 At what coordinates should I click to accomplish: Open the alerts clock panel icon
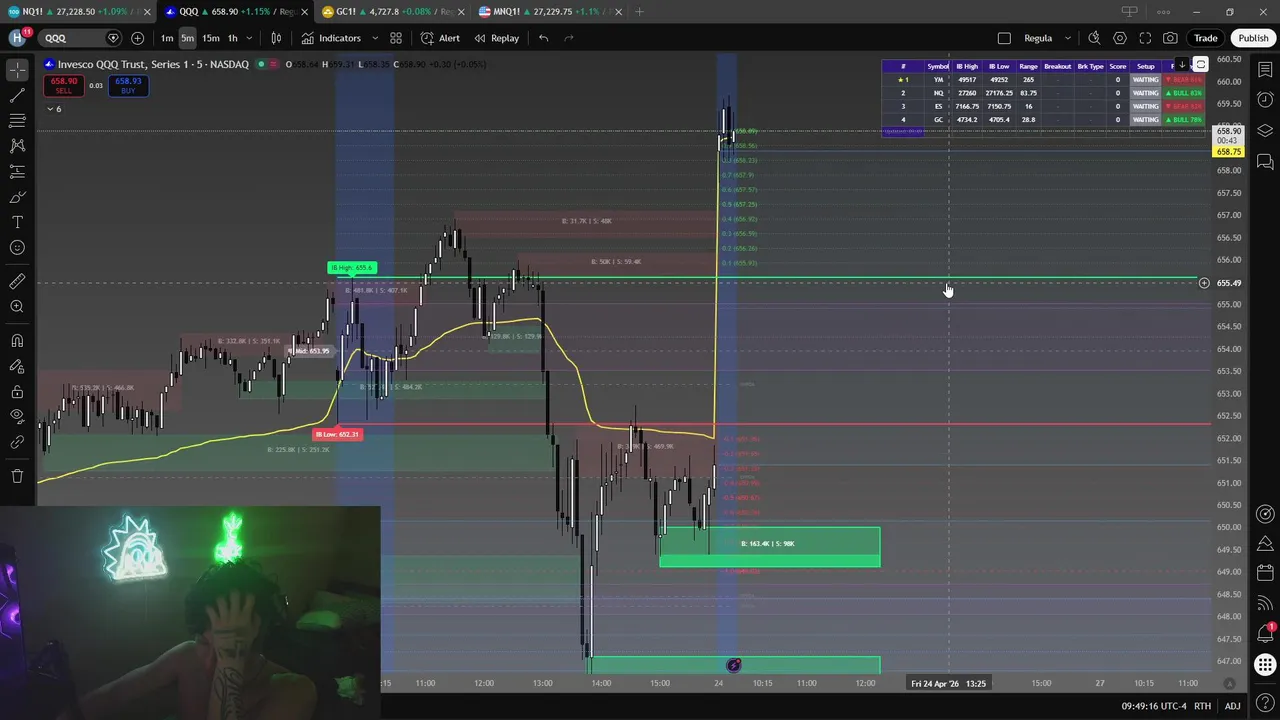[1265, 100]
